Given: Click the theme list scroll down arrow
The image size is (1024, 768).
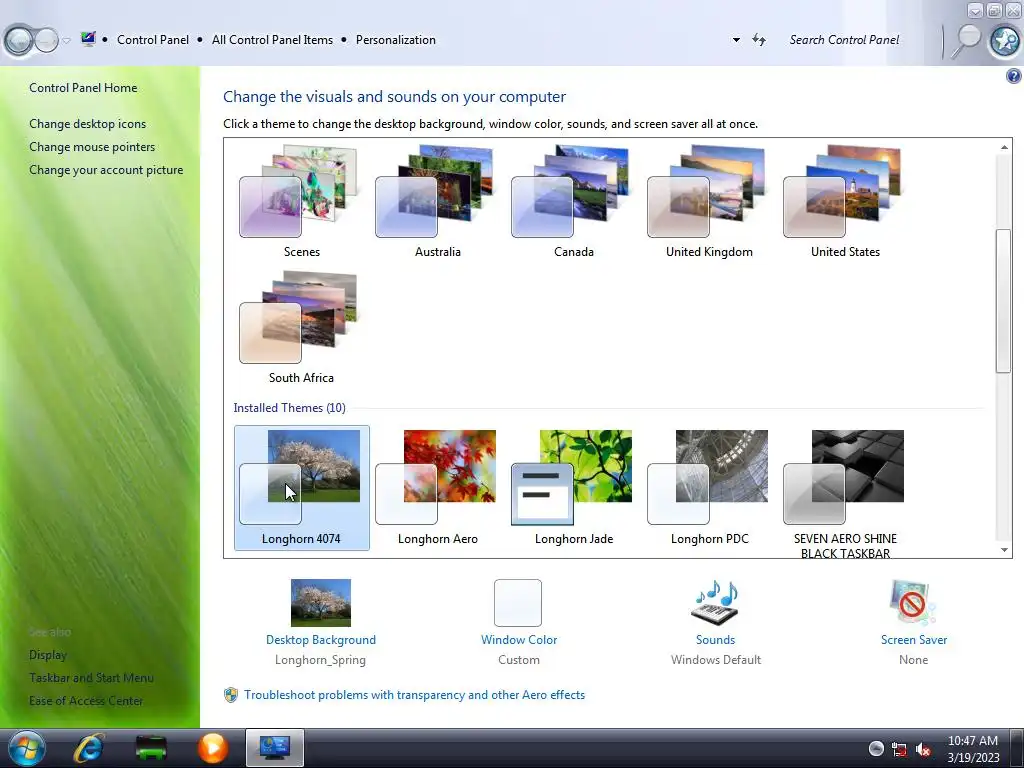Looking at the screenshot, I should [1004, 550].
